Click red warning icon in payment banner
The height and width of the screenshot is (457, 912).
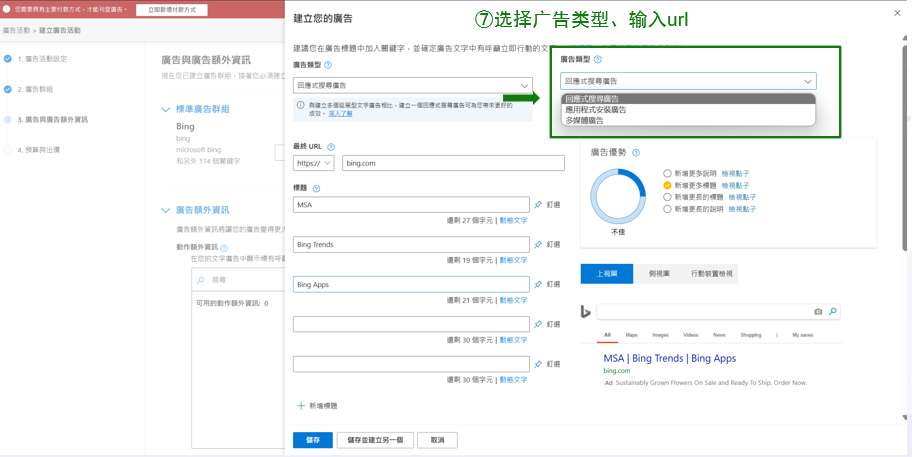click(6, 9)
